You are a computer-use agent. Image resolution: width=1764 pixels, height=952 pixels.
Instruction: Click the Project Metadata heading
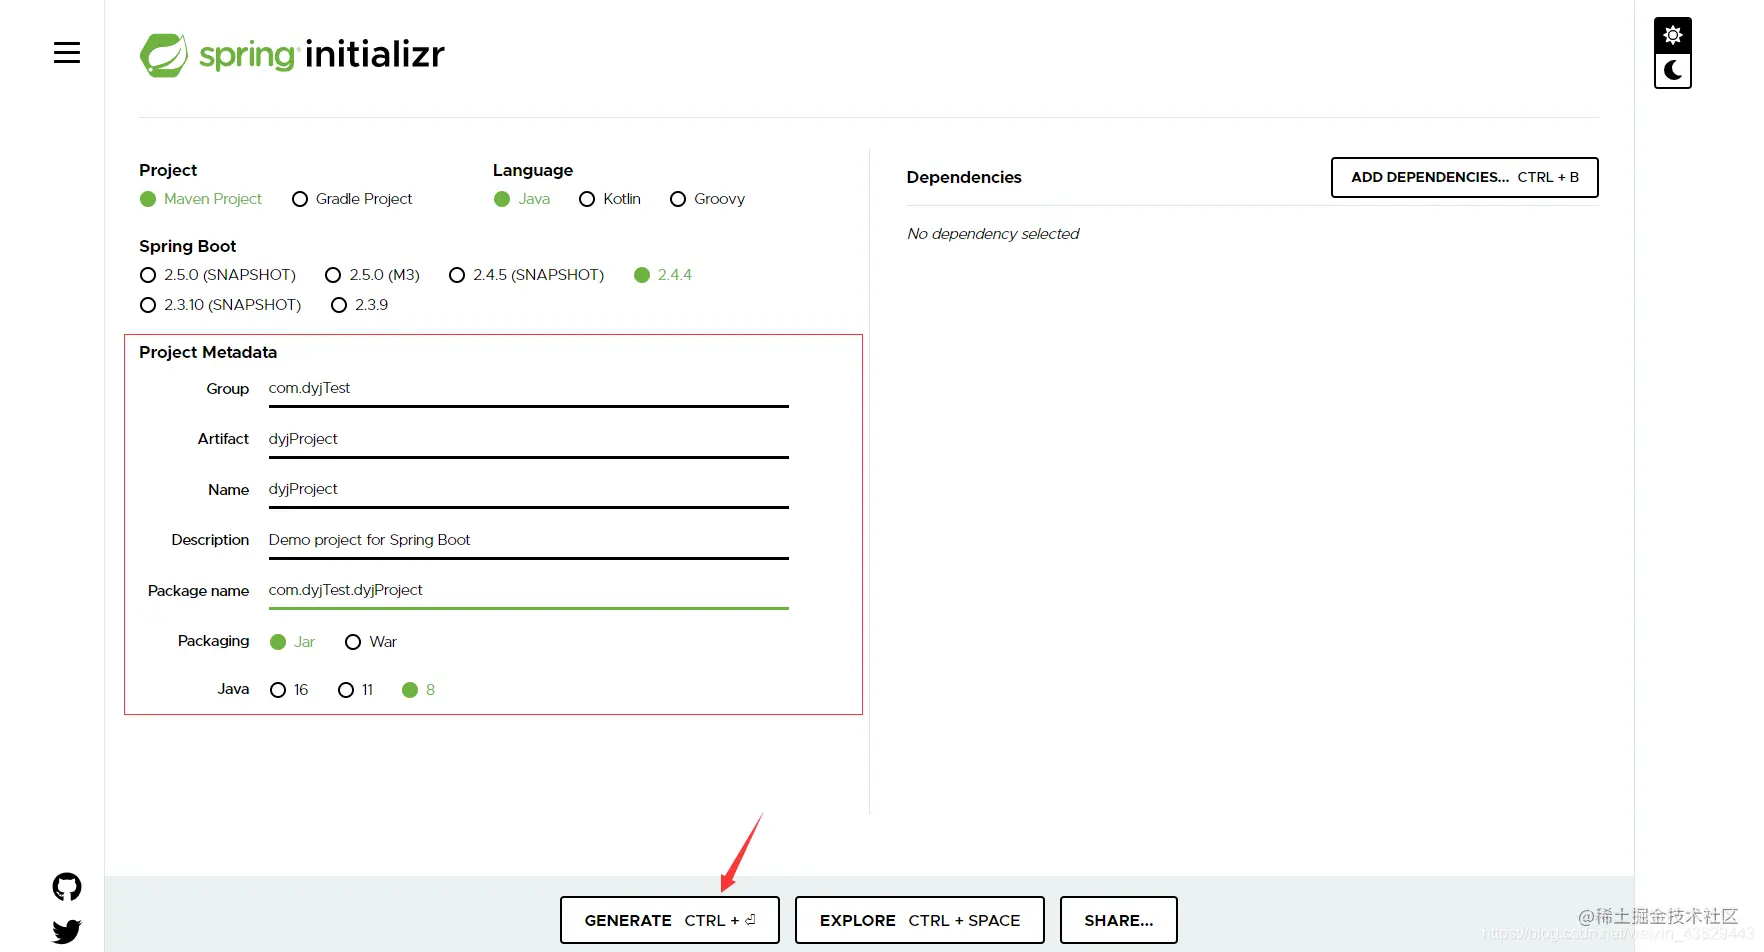(208, 352)
